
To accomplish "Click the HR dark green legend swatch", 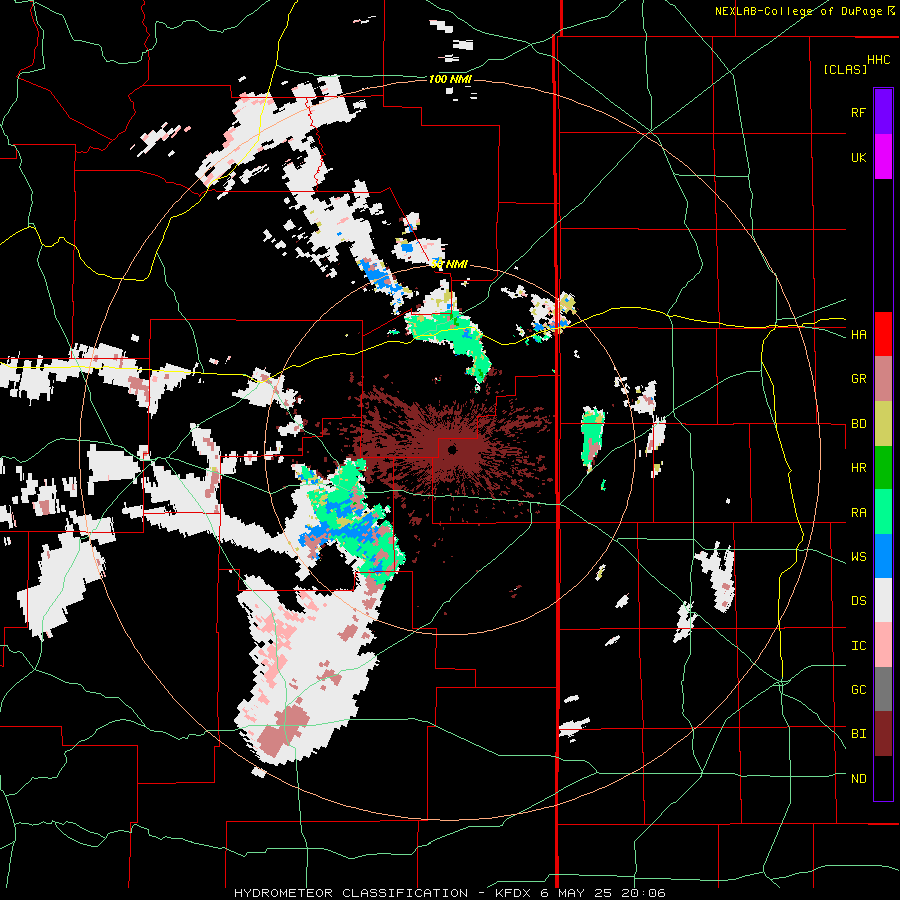I will pos(883,468).
